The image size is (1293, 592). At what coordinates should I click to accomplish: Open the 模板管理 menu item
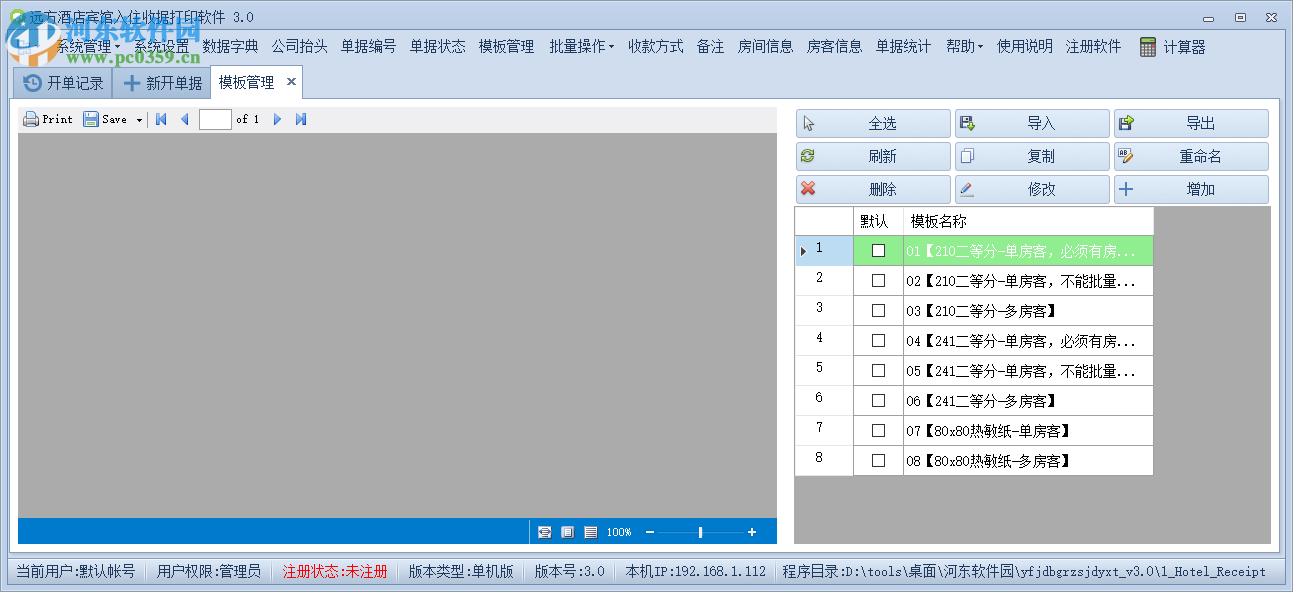pos(506,46)
